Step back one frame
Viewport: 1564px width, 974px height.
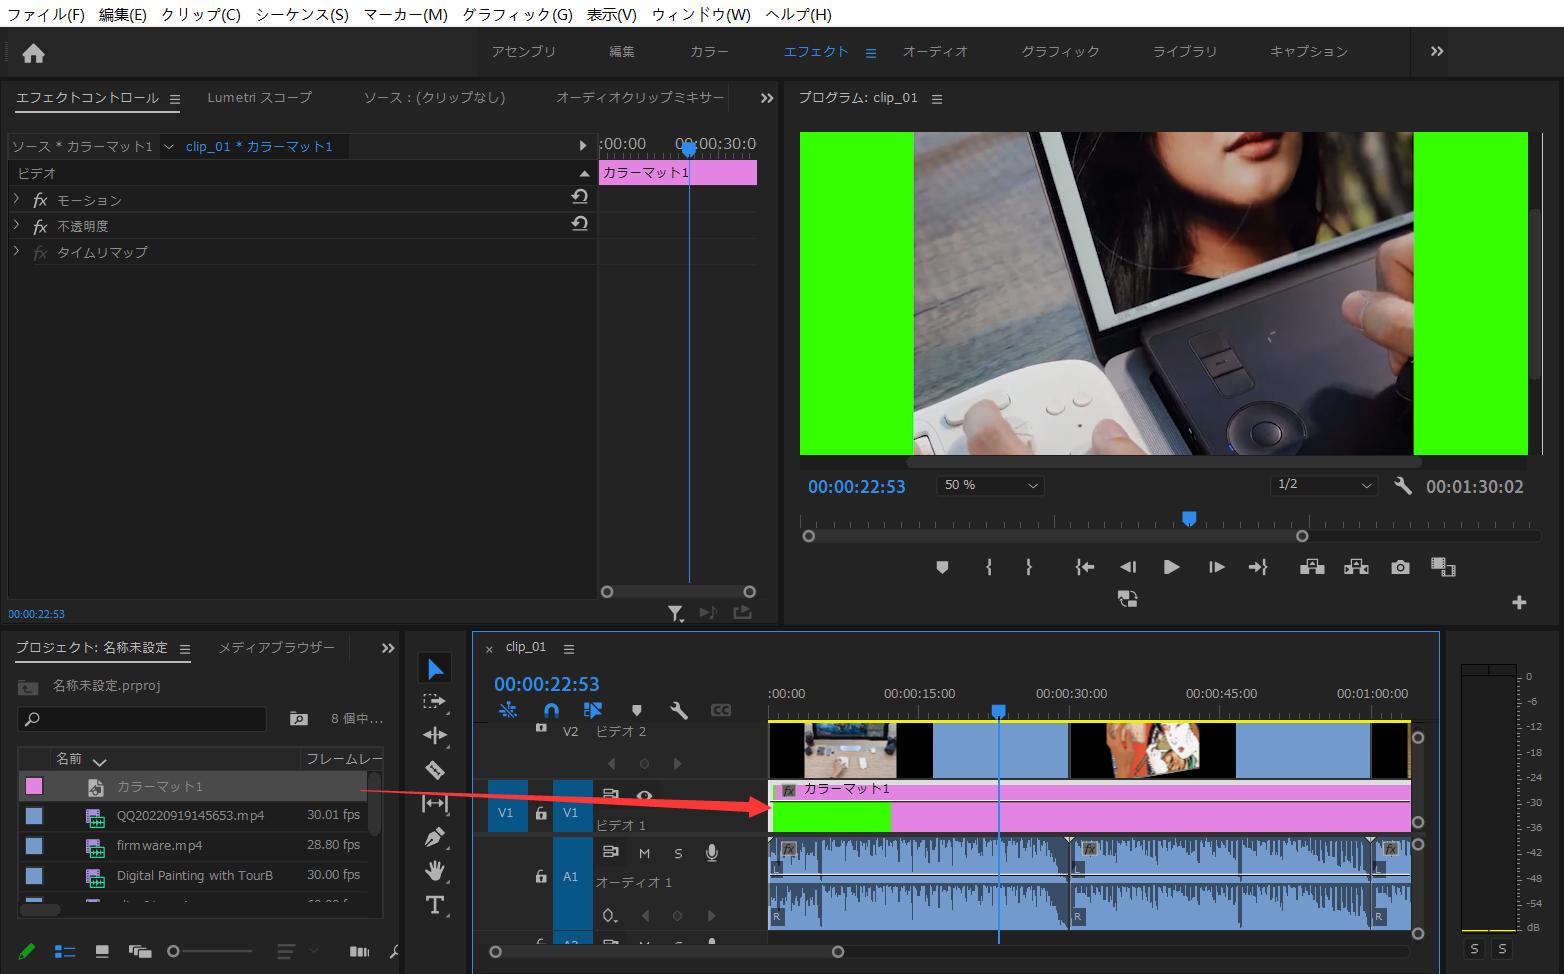(x=1128, y=567)
